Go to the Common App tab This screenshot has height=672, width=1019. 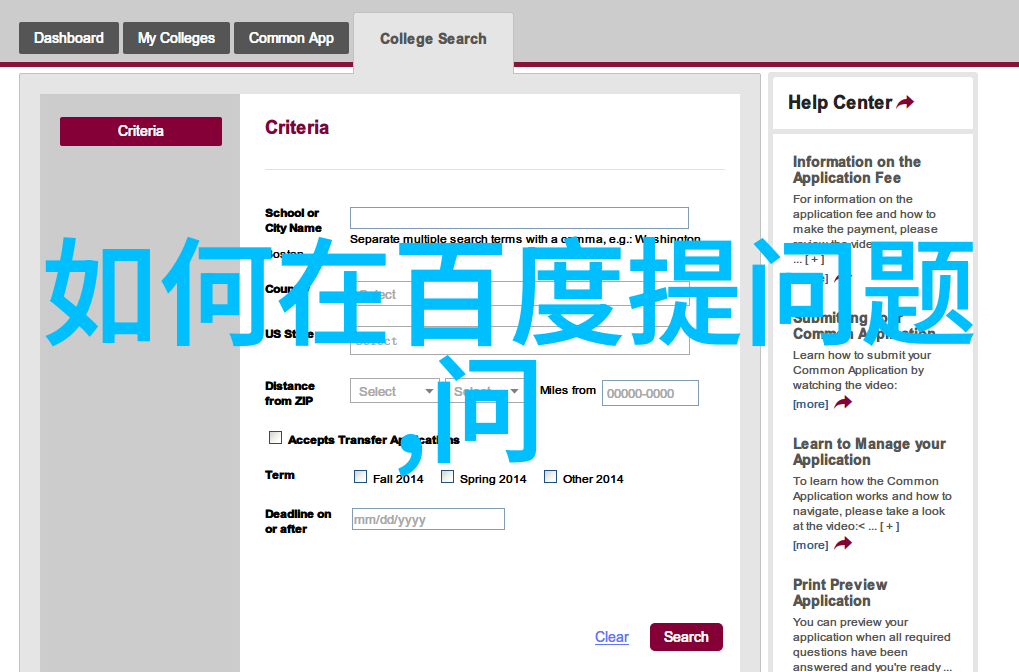click(x=291, y=38)
